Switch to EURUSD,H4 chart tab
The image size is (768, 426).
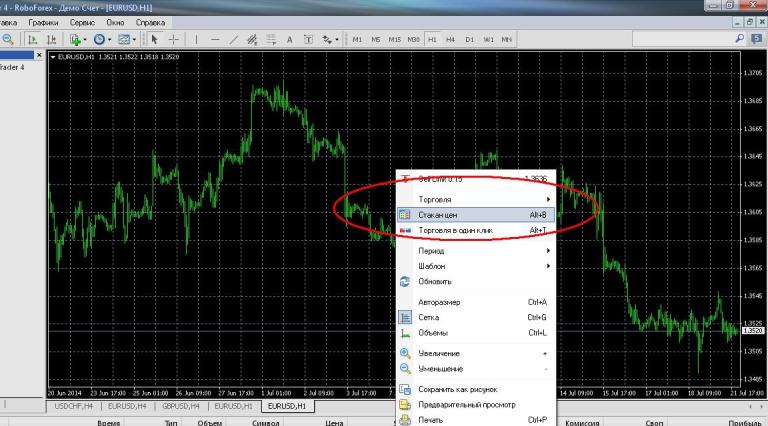point(127,406)
